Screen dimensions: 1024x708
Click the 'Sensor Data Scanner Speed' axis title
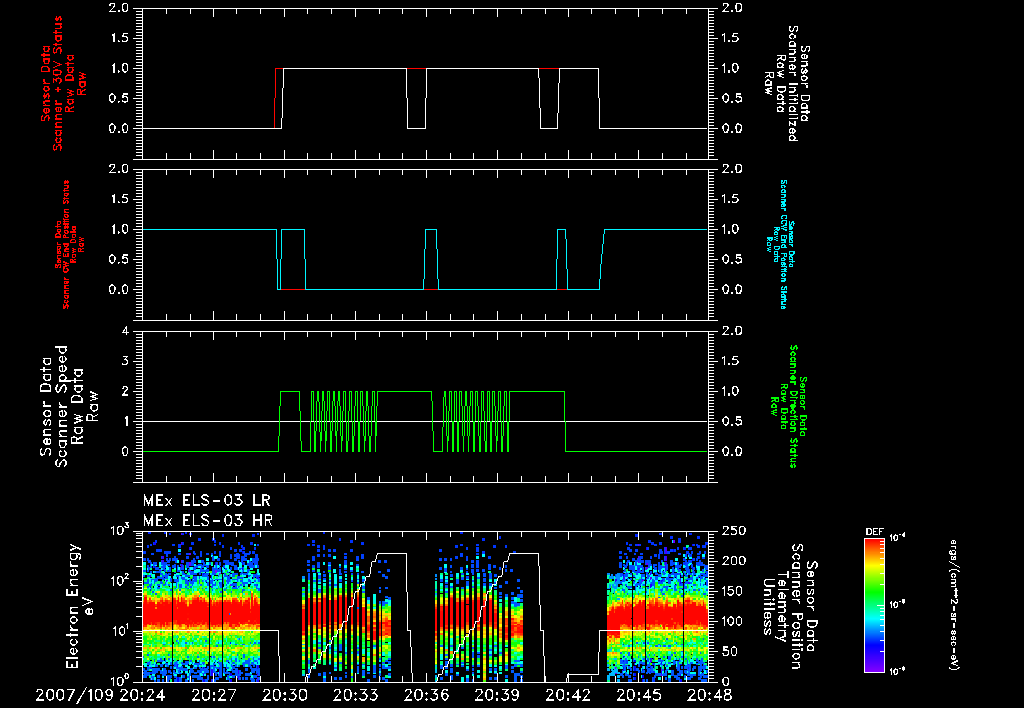(x=69, y=406)
